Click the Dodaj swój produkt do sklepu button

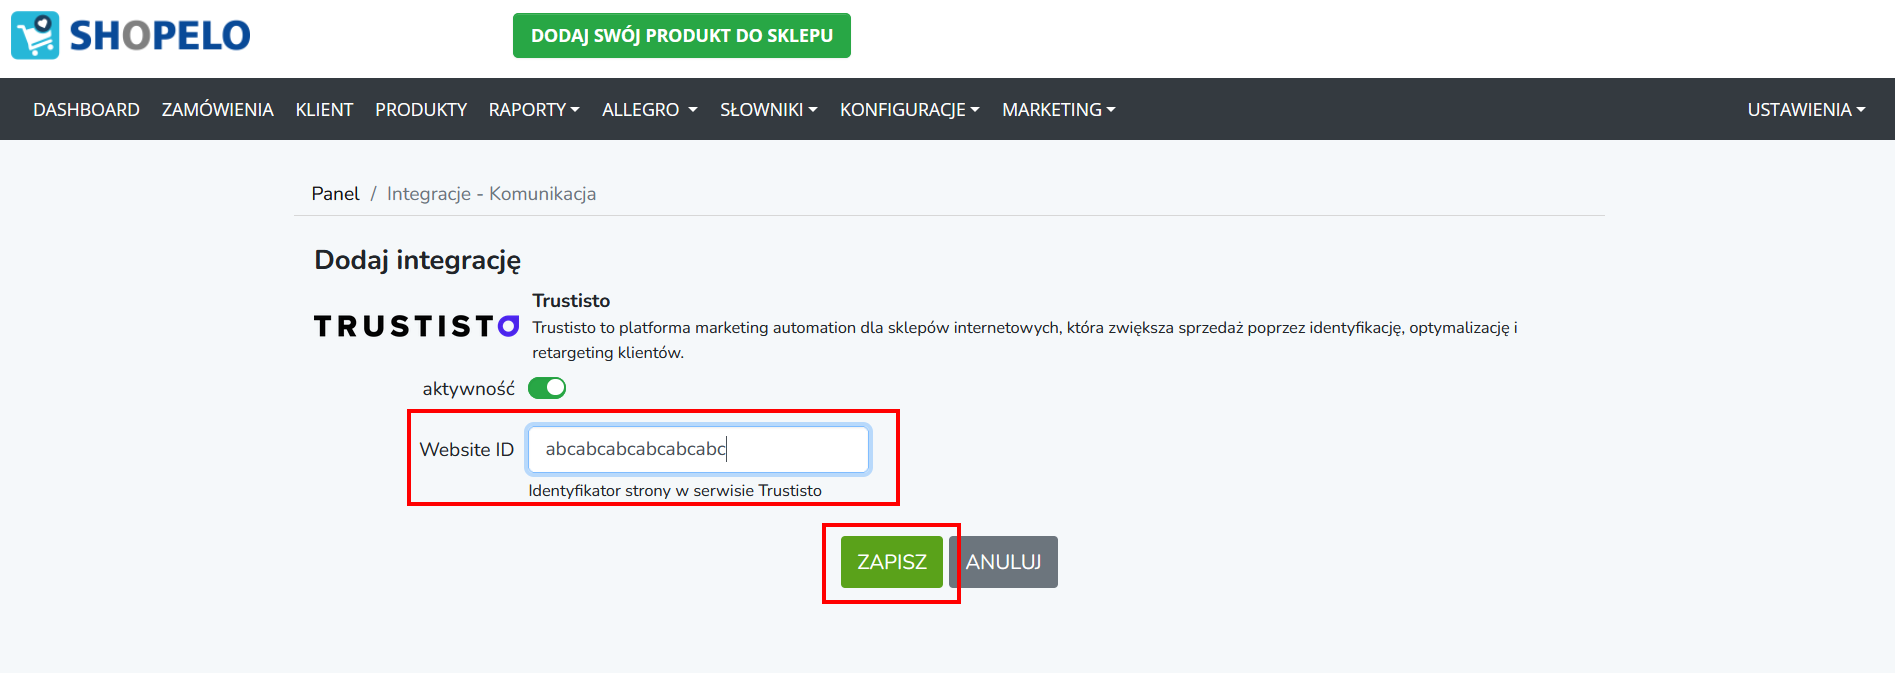682,36
